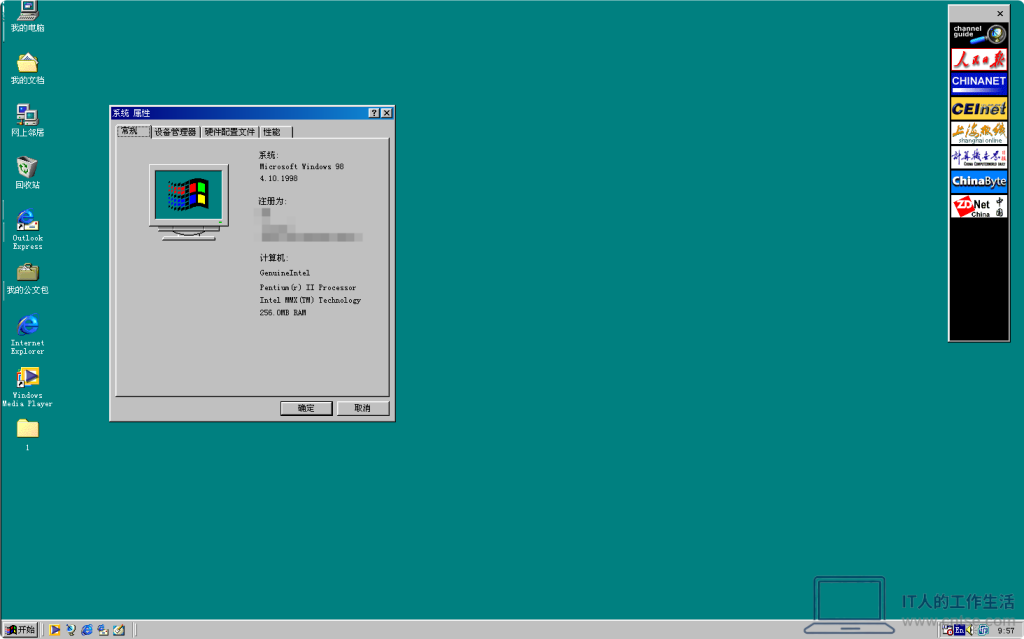Screen dimensions: 1024x639
Task: Open the Start (开始) menu
Action: tap(20, 630)
